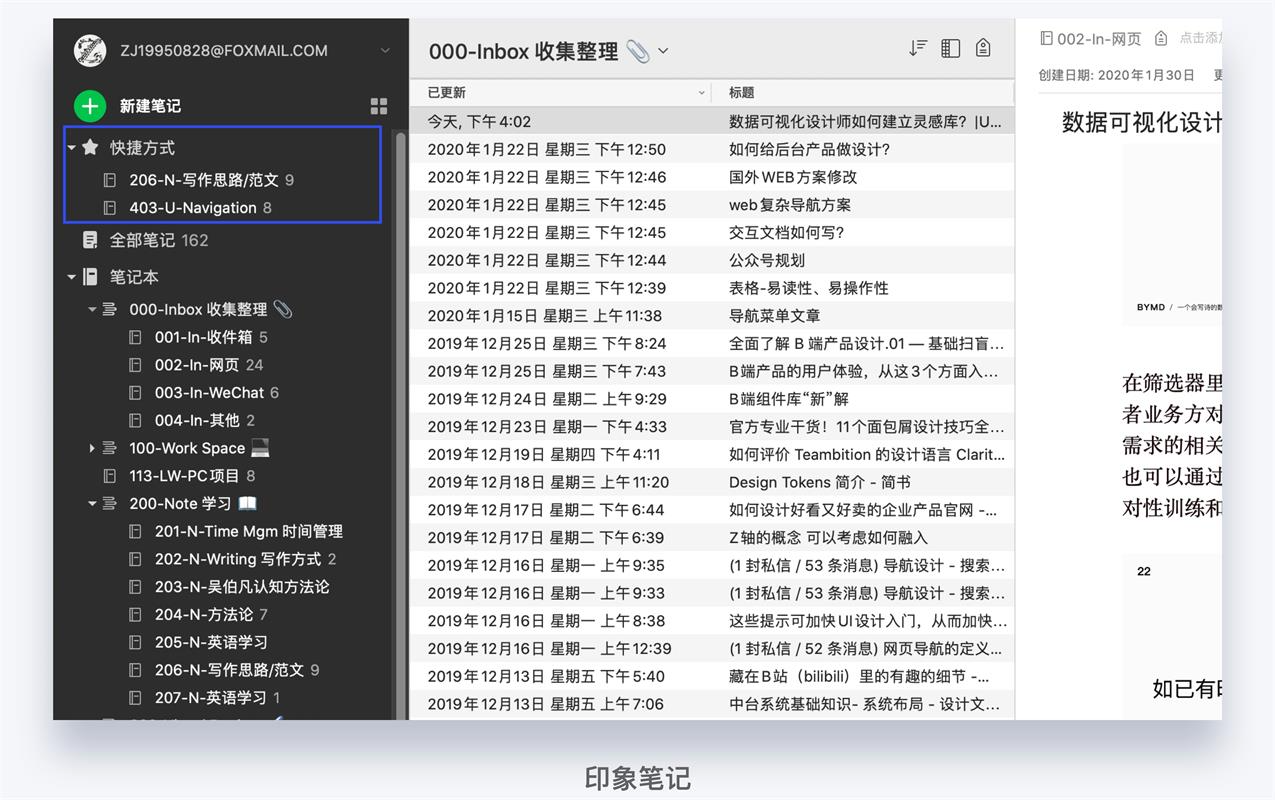
Task: Collapse the 200-Note 学习 stack triangle
Action: tap(92, 503)
